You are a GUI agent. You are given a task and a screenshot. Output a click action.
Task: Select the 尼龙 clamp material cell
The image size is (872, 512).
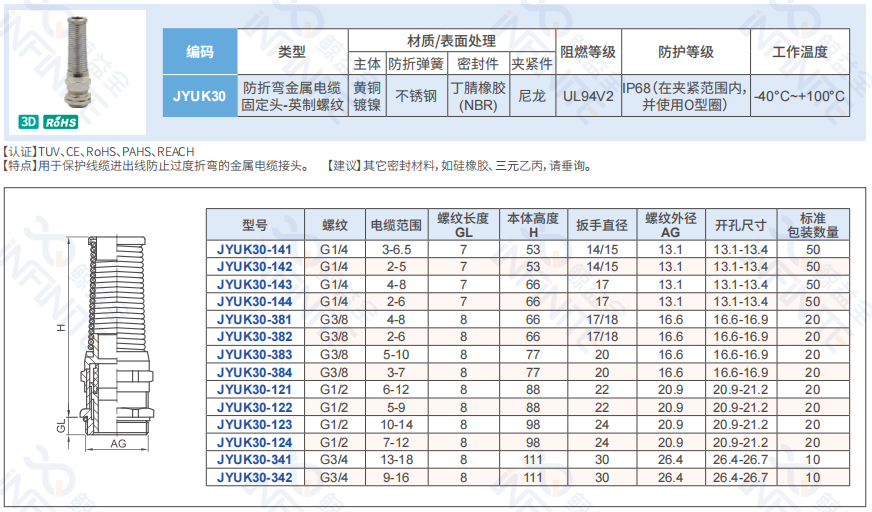[532, 96]
